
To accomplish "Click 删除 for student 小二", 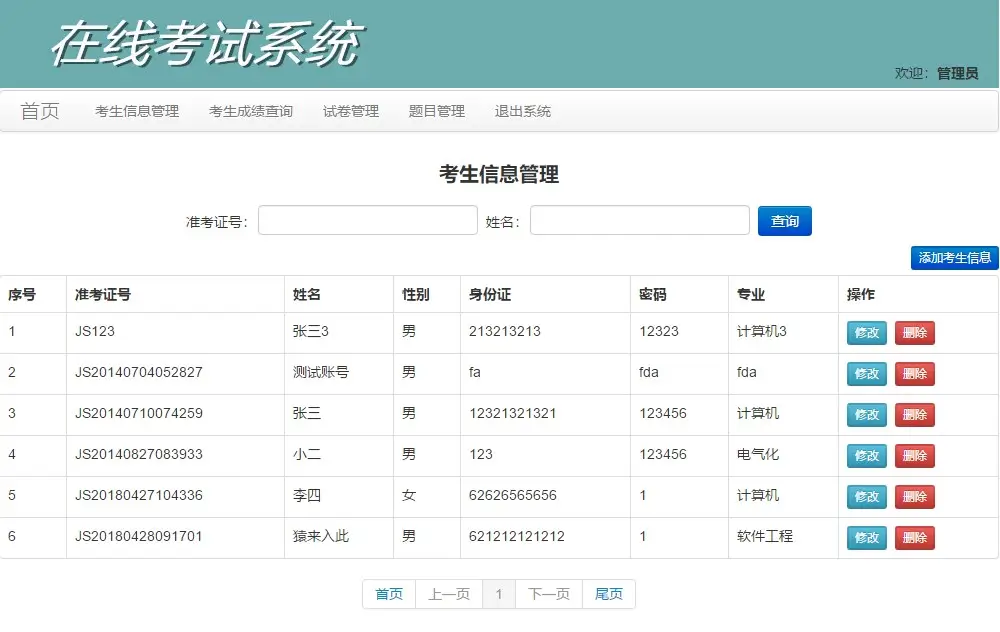I will pyautogui.click(x=914, y=455).
